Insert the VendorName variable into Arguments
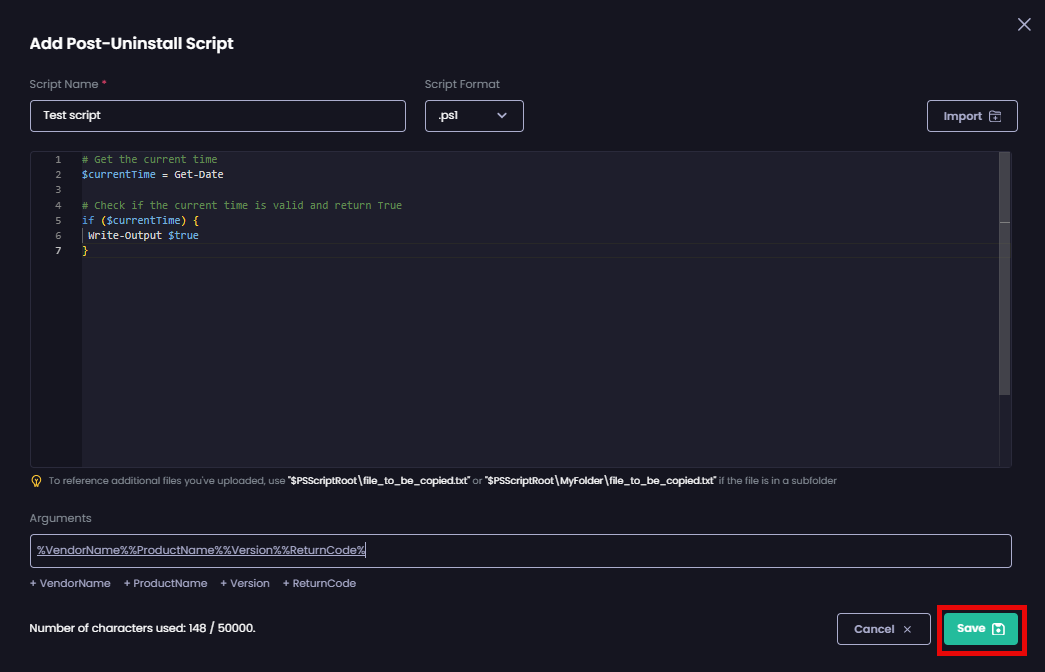 (x=70, y=583)
